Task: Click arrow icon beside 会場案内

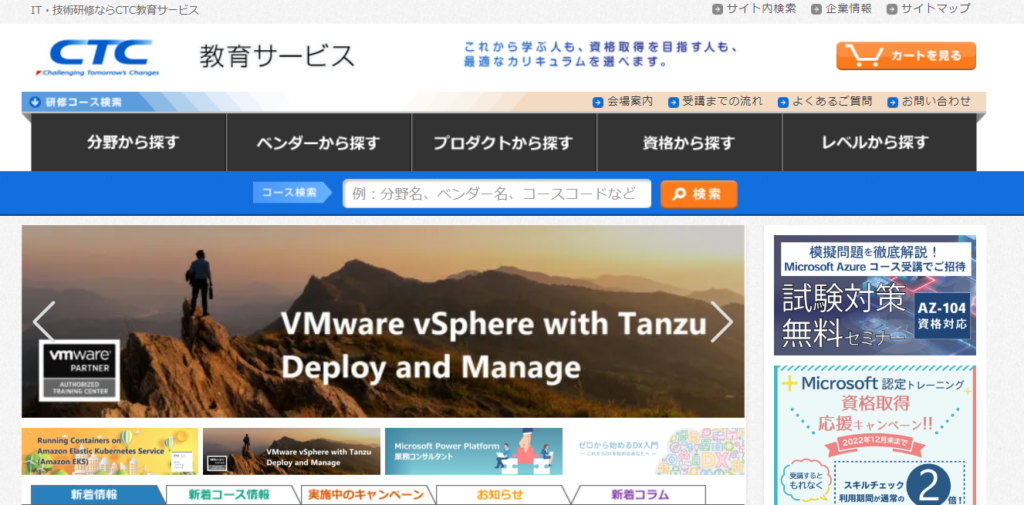Action: coord(598,102)
